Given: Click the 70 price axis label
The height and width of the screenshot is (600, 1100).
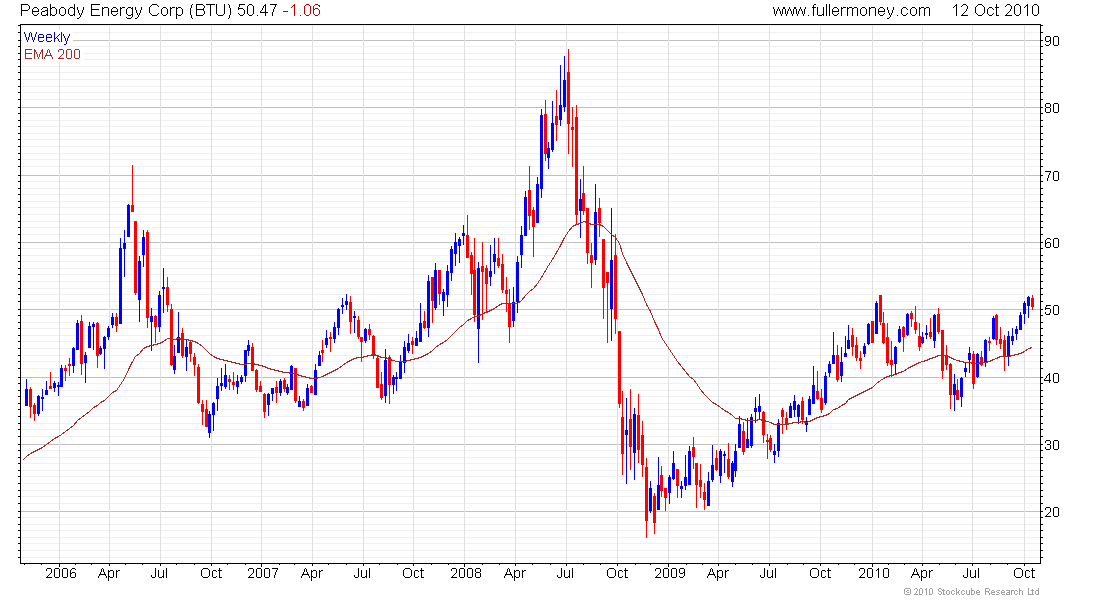Looking at the screenshot, I should (1052, 175).
